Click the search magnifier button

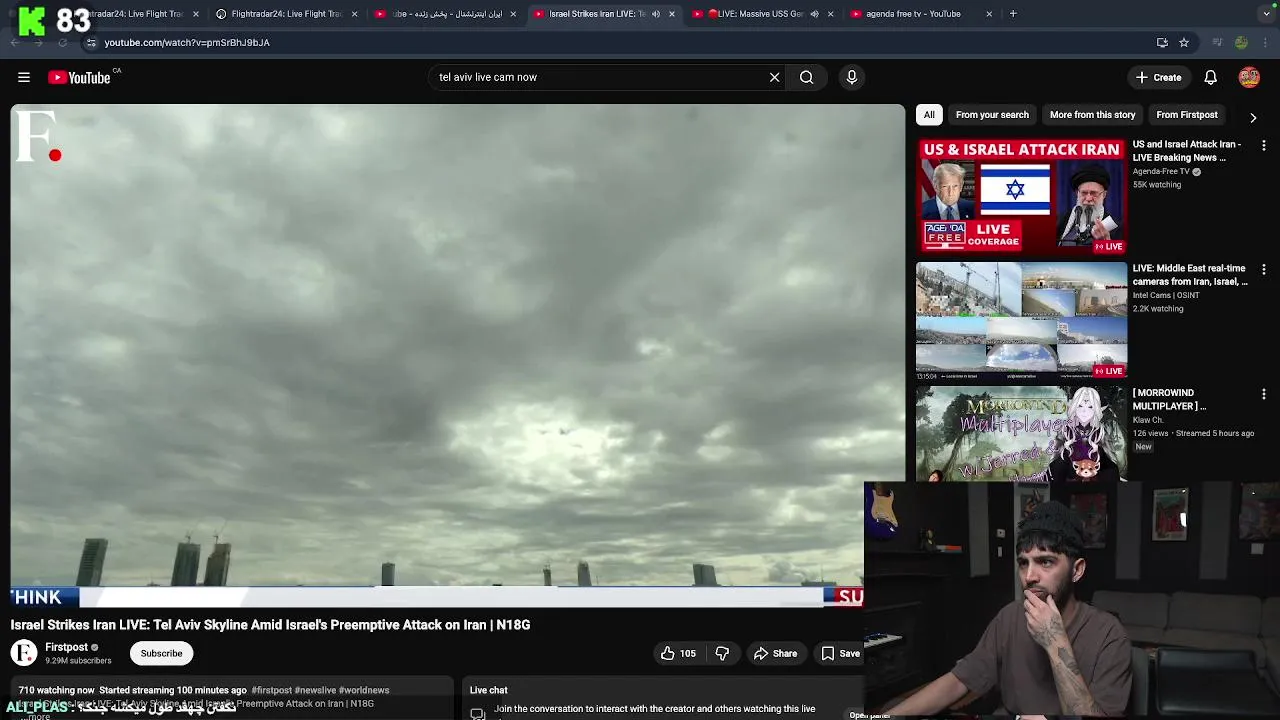point(806,77)
